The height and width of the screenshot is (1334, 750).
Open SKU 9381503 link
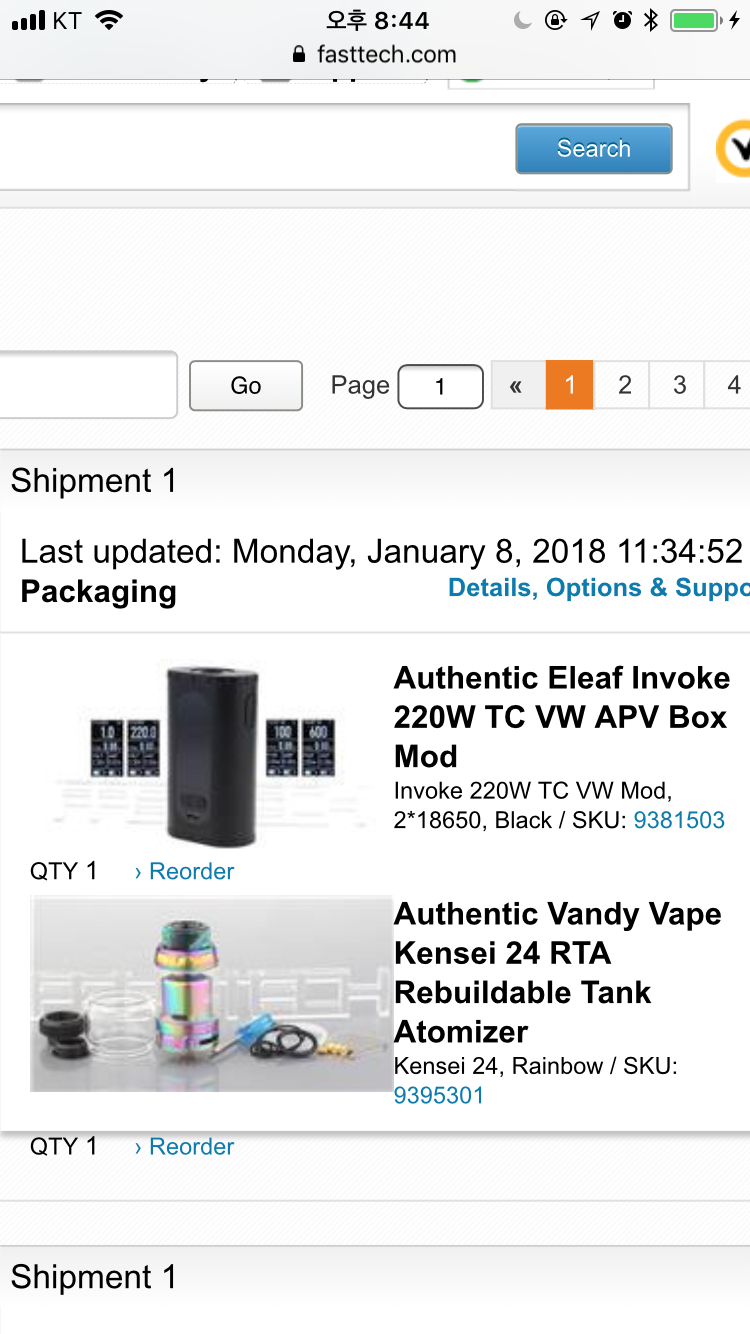coord(679,820)
